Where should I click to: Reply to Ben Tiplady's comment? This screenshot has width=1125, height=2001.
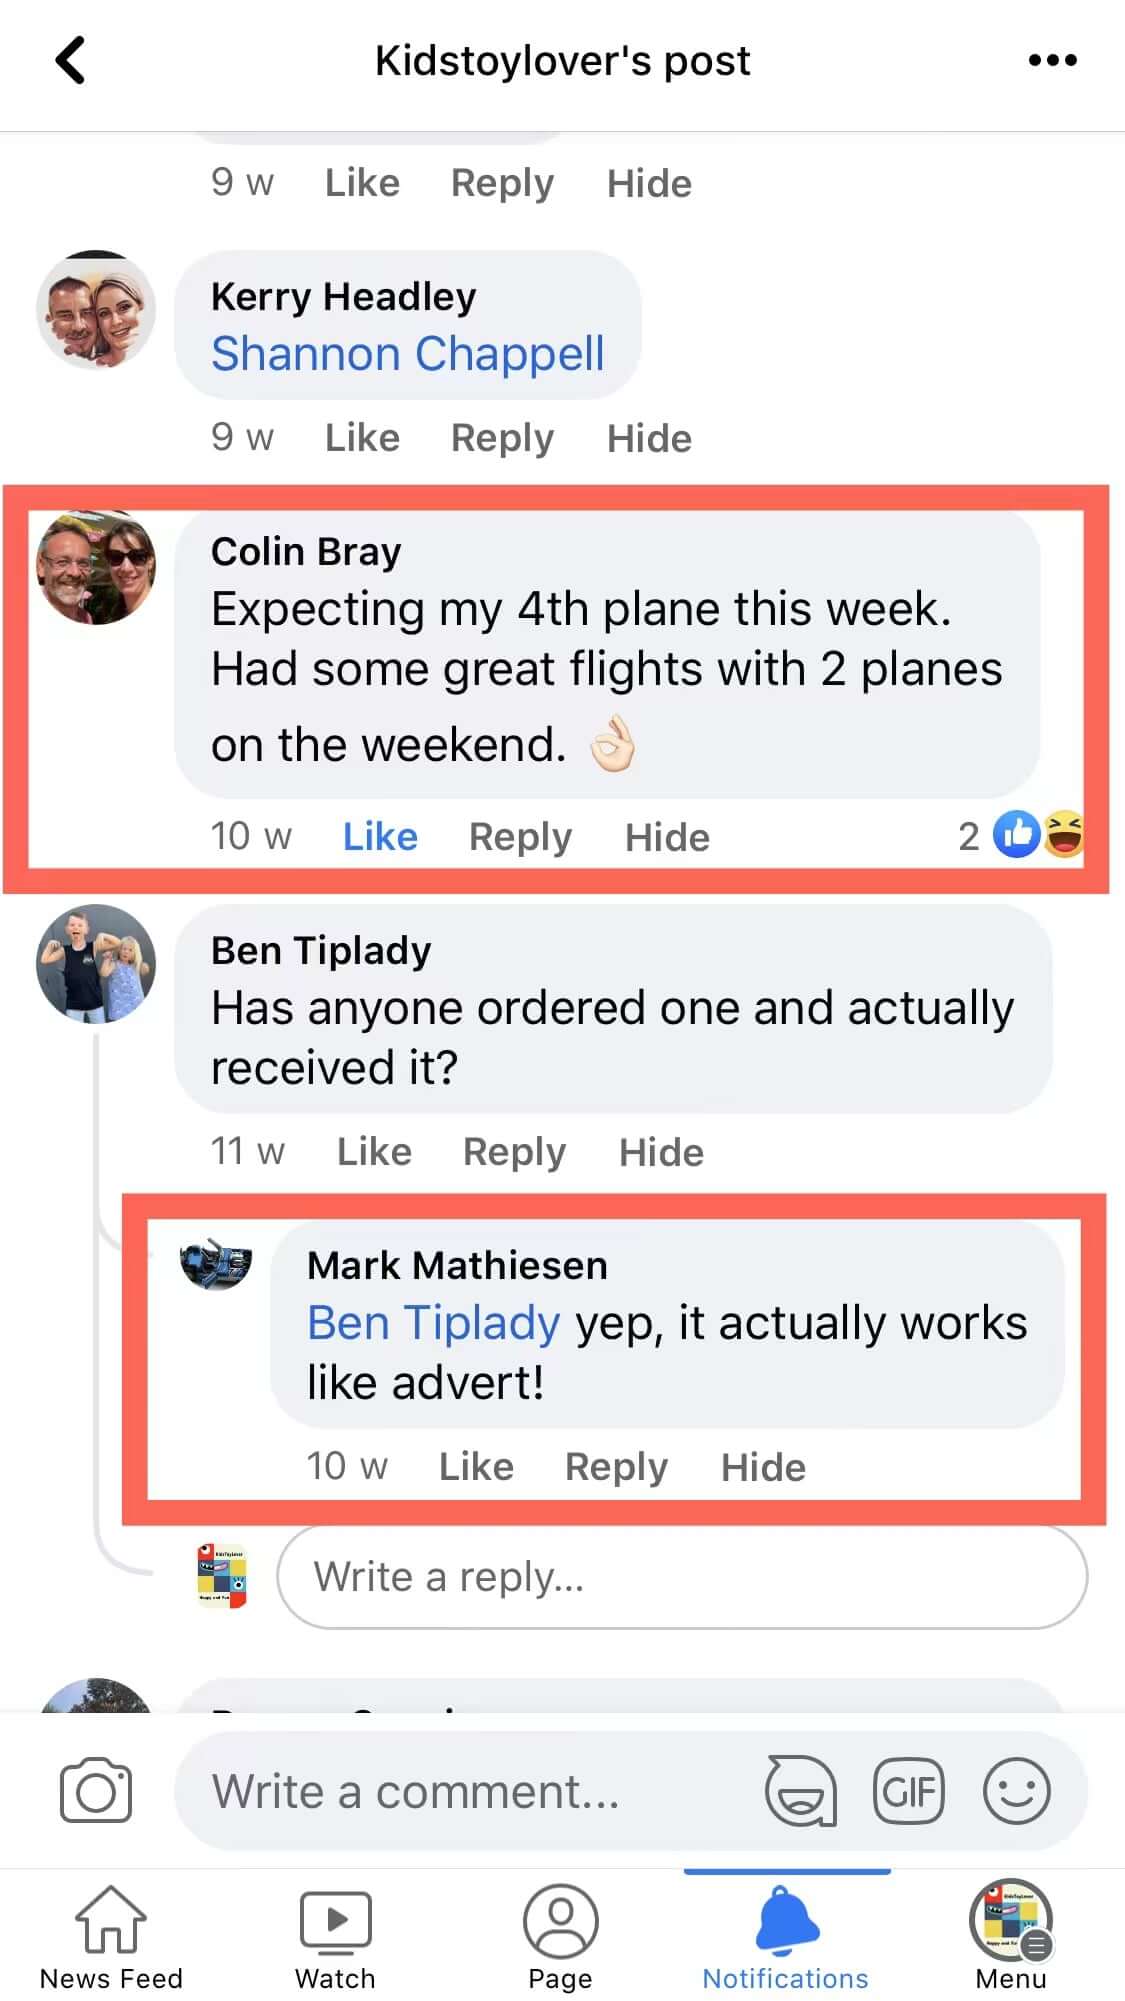pyautogui.click(x=514, y=1152)
